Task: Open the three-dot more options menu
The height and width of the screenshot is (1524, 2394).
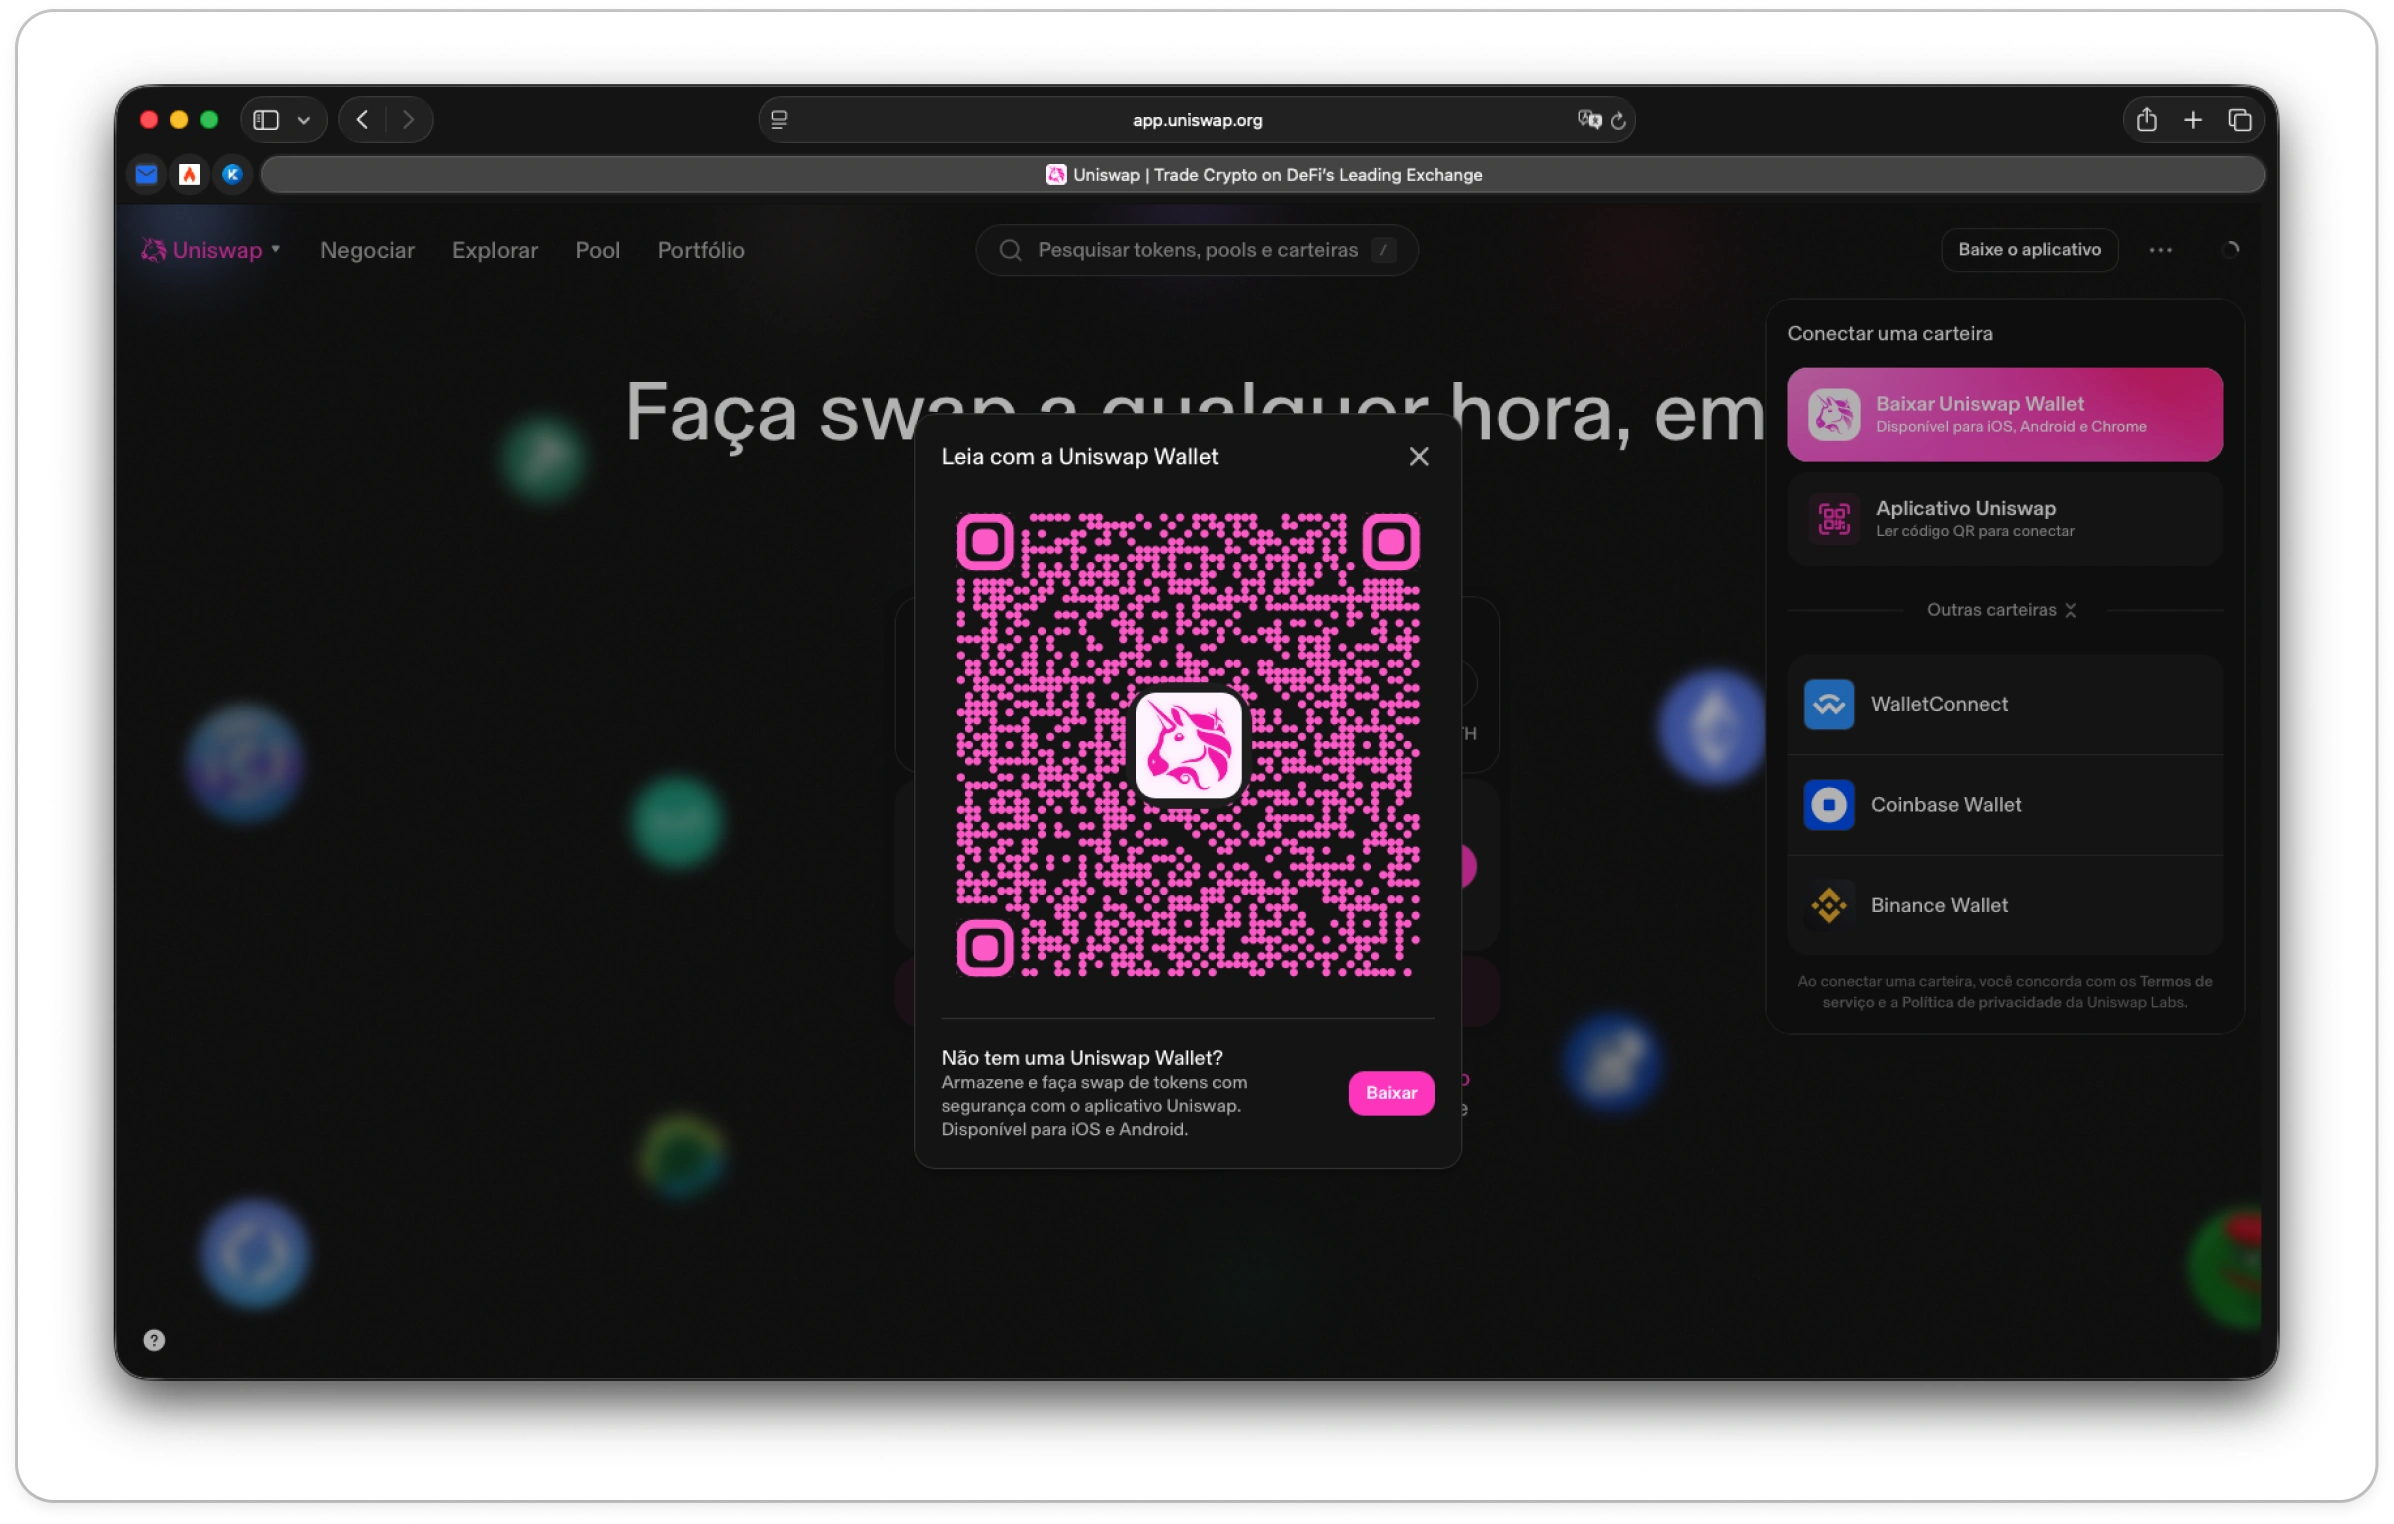Action: 2160,250
